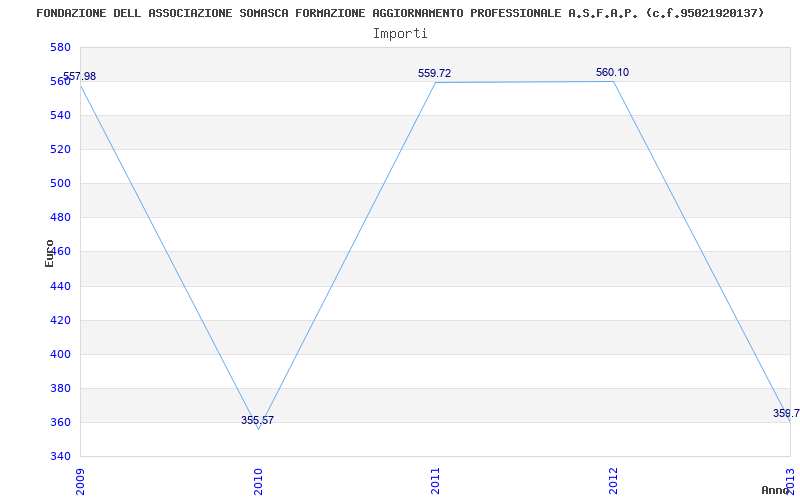
Task: Click the y-axis value 580
Action: (60, 47)
